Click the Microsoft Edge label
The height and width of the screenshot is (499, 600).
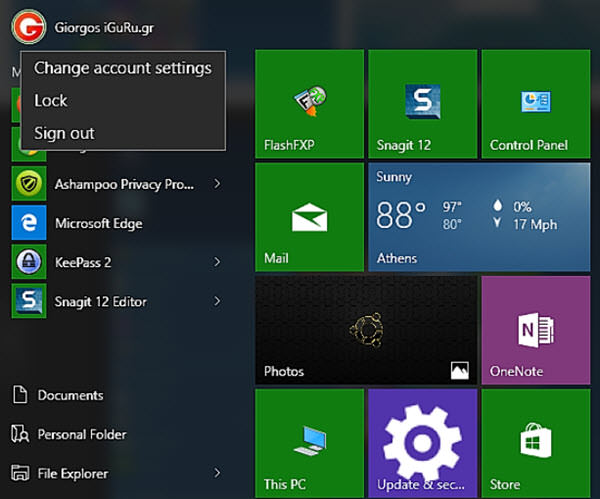point(99,223)
